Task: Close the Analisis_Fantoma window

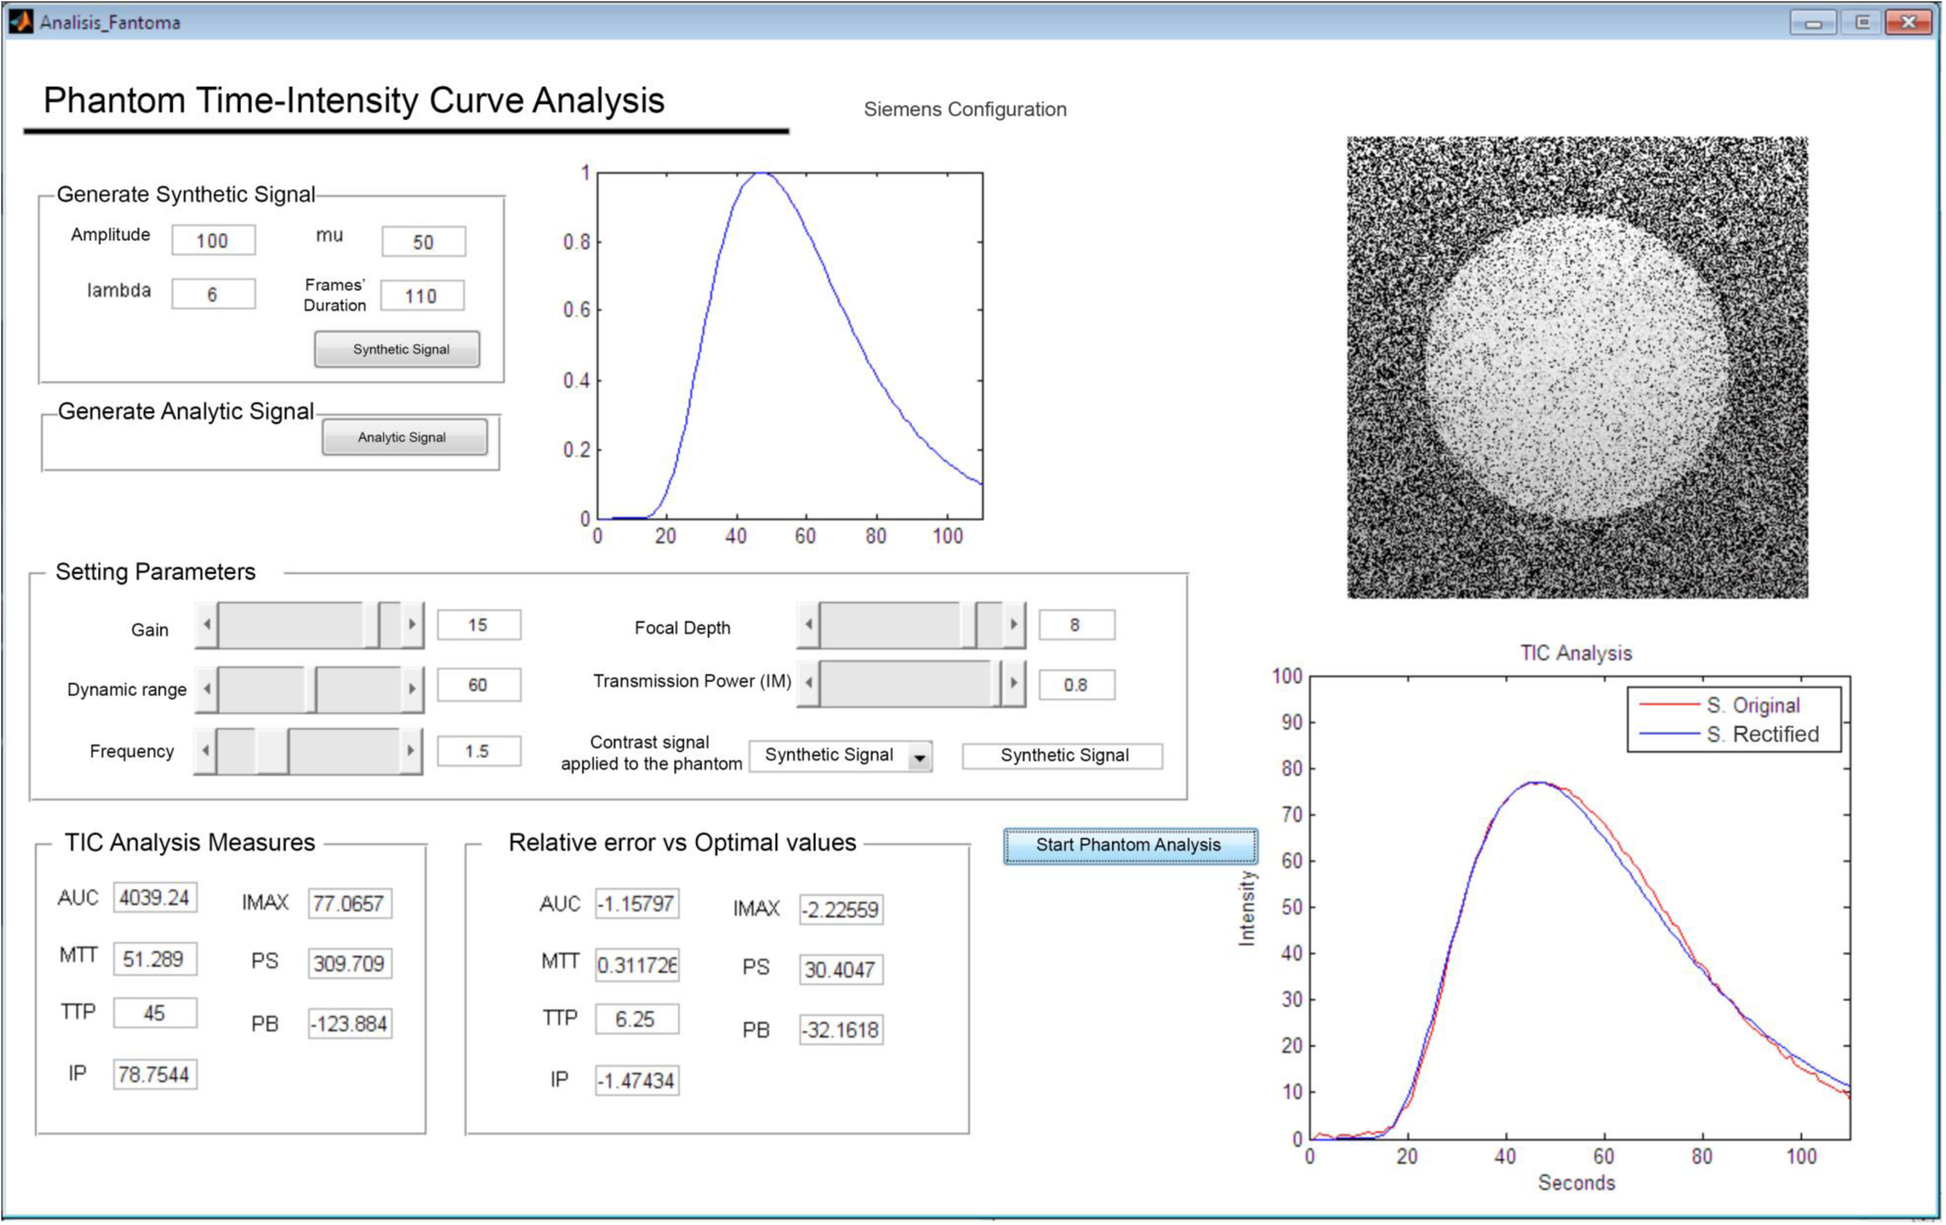Action: coord(1909,22)
